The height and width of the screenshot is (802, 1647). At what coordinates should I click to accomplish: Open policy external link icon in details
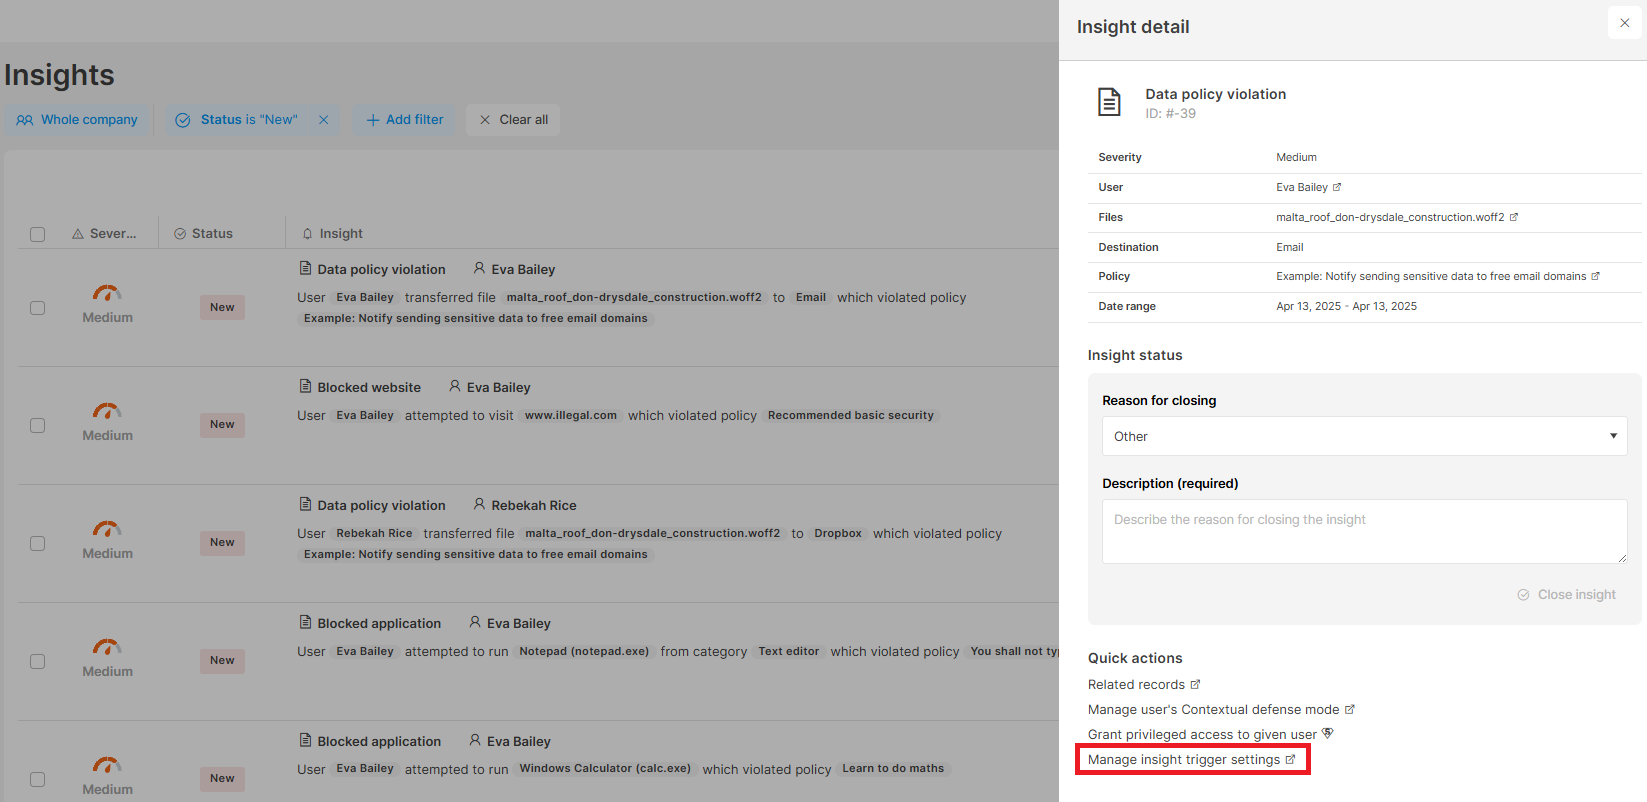click(x=1595, y=276)
